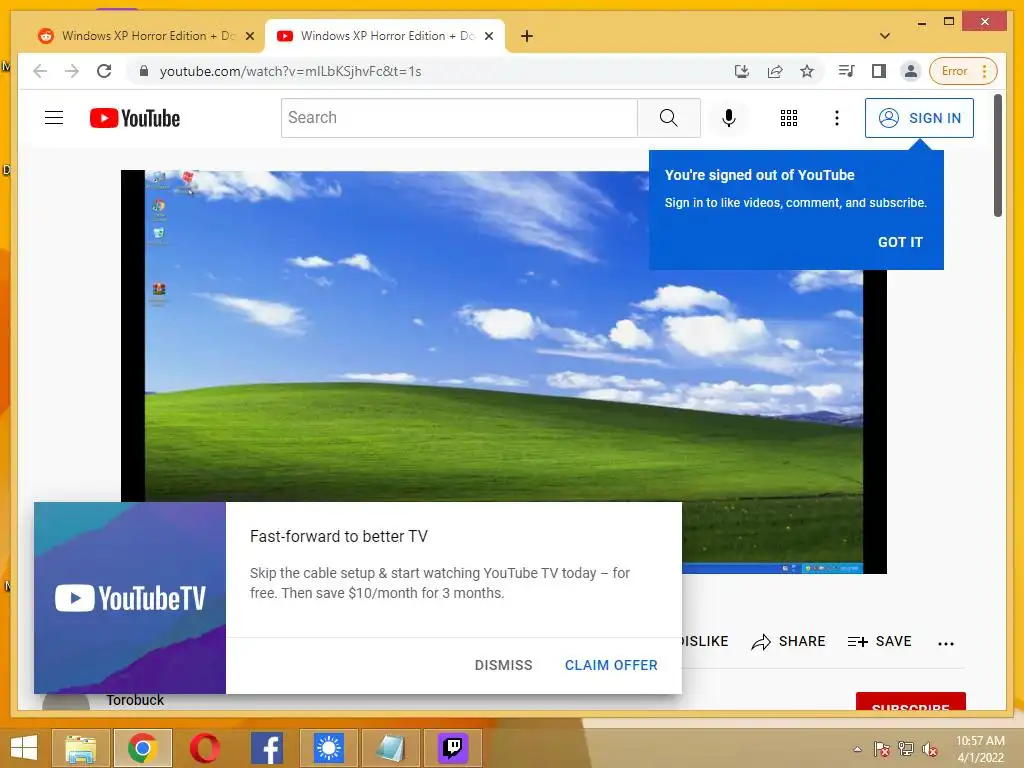Viewport: 1024px width, 768px height.
Task: Go forward with browser forward arrow
Action: tap(72, 71)
